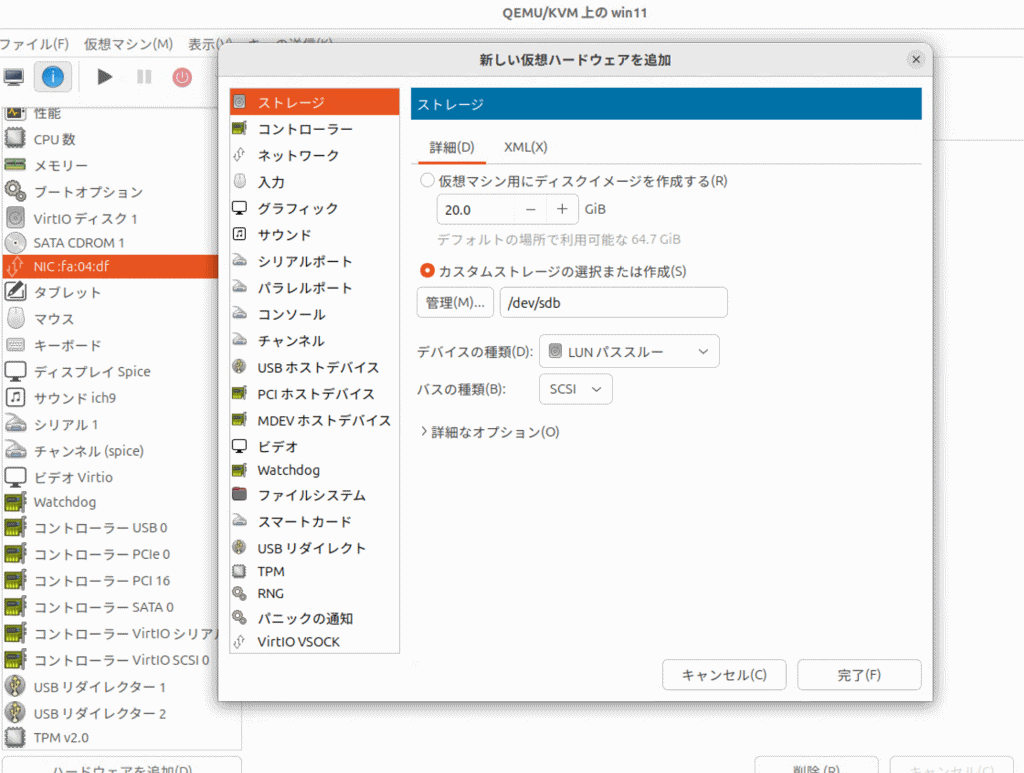
Task: Click the graphical console monitor icon
Action: click(14, 77)
